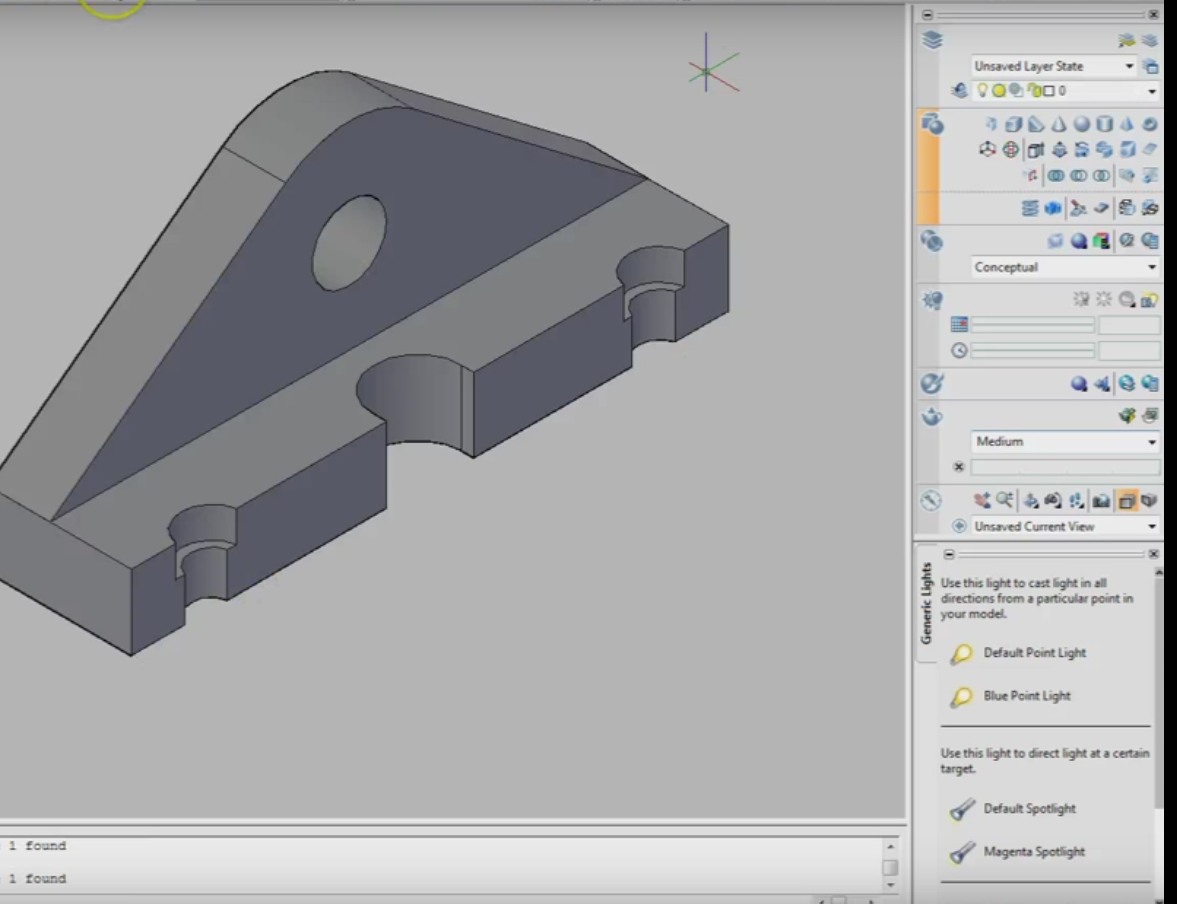
Task: Select the Union boolean tool
Action: (1056, 174)
